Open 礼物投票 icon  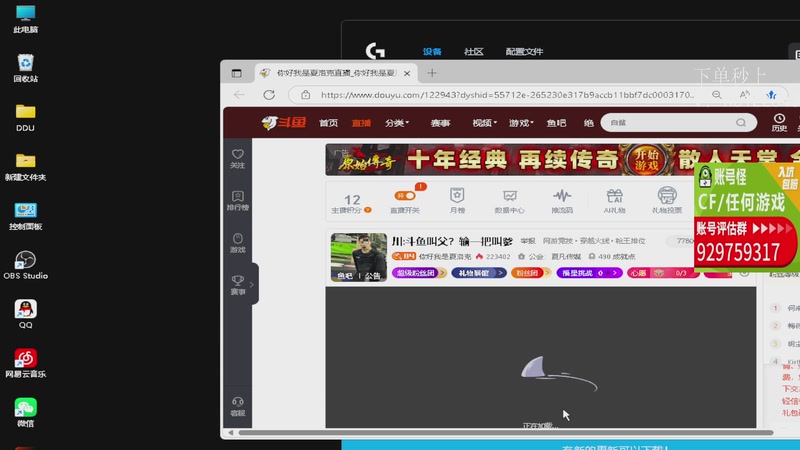(x=667, y=201)
